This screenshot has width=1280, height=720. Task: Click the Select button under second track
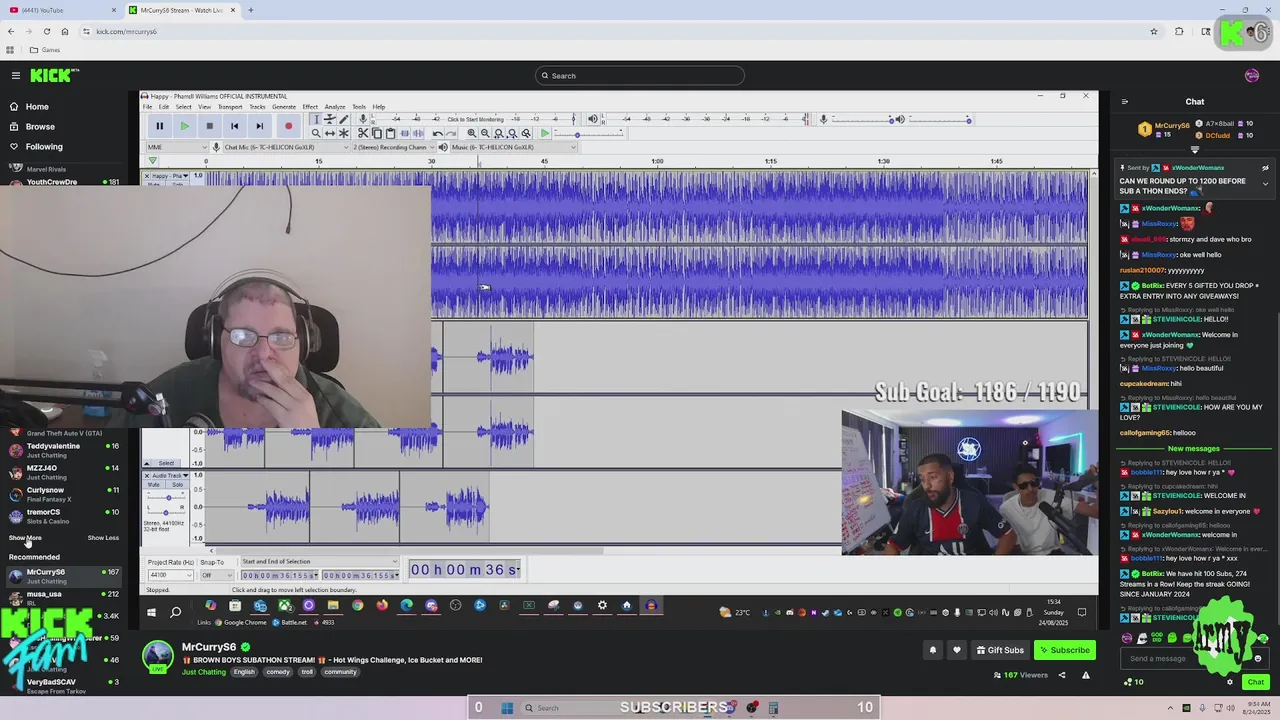click(166, 463)
